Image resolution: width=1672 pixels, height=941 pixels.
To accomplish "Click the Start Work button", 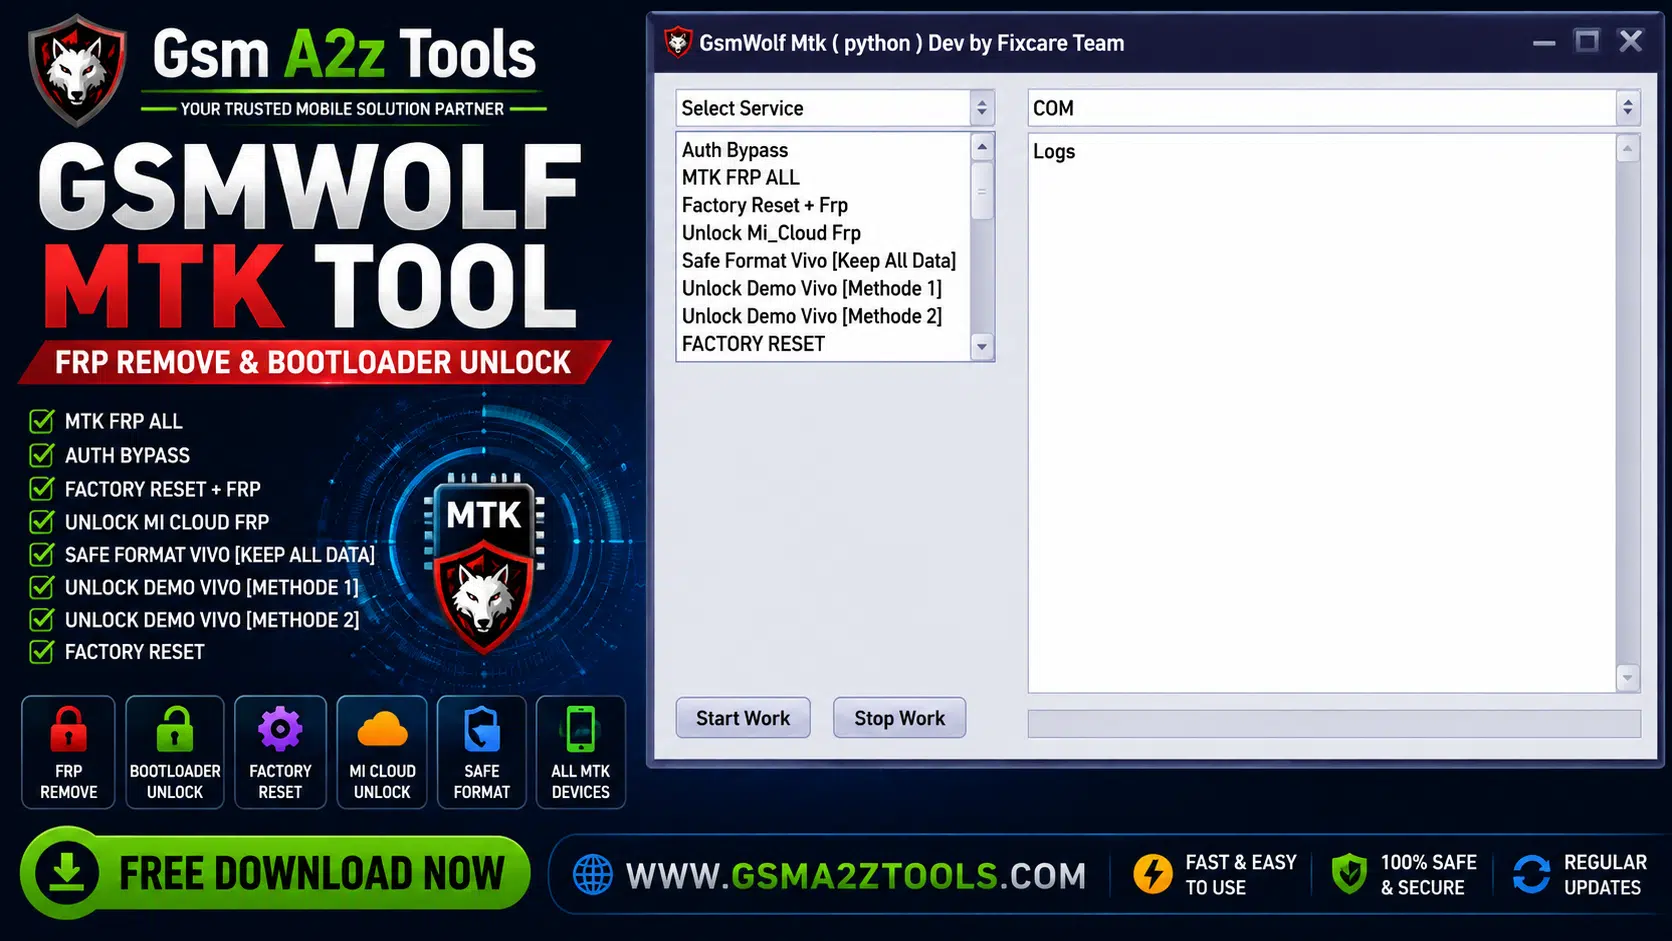I will (x=743, y=718).
